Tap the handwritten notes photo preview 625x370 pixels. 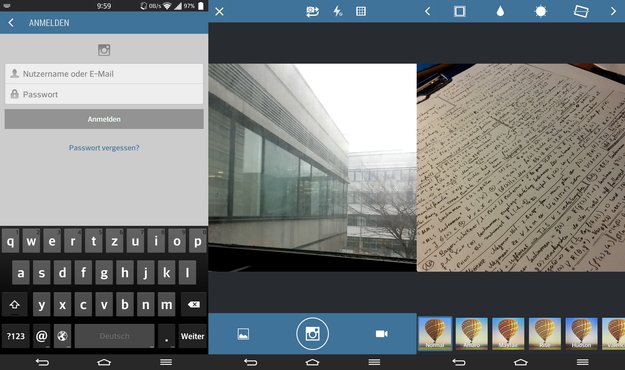[521, 168]
